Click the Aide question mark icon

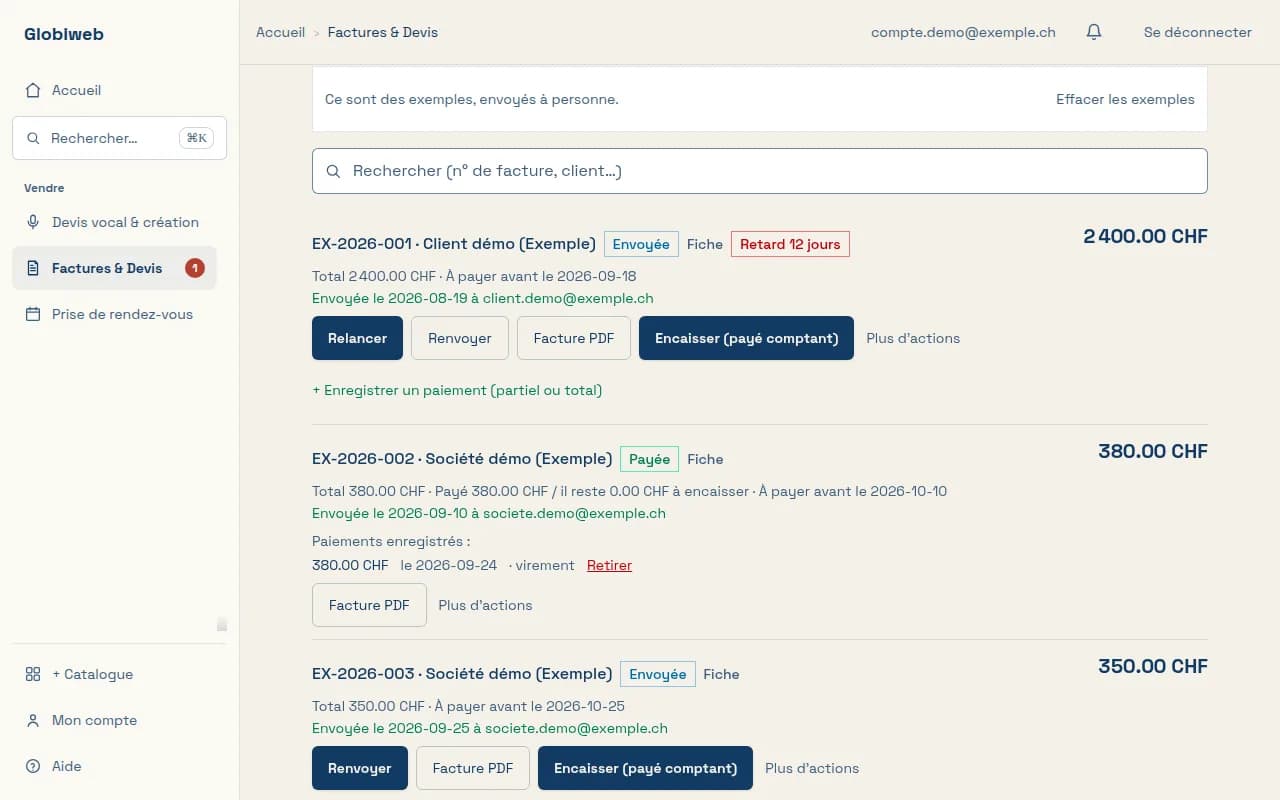(x=33, y=766)
